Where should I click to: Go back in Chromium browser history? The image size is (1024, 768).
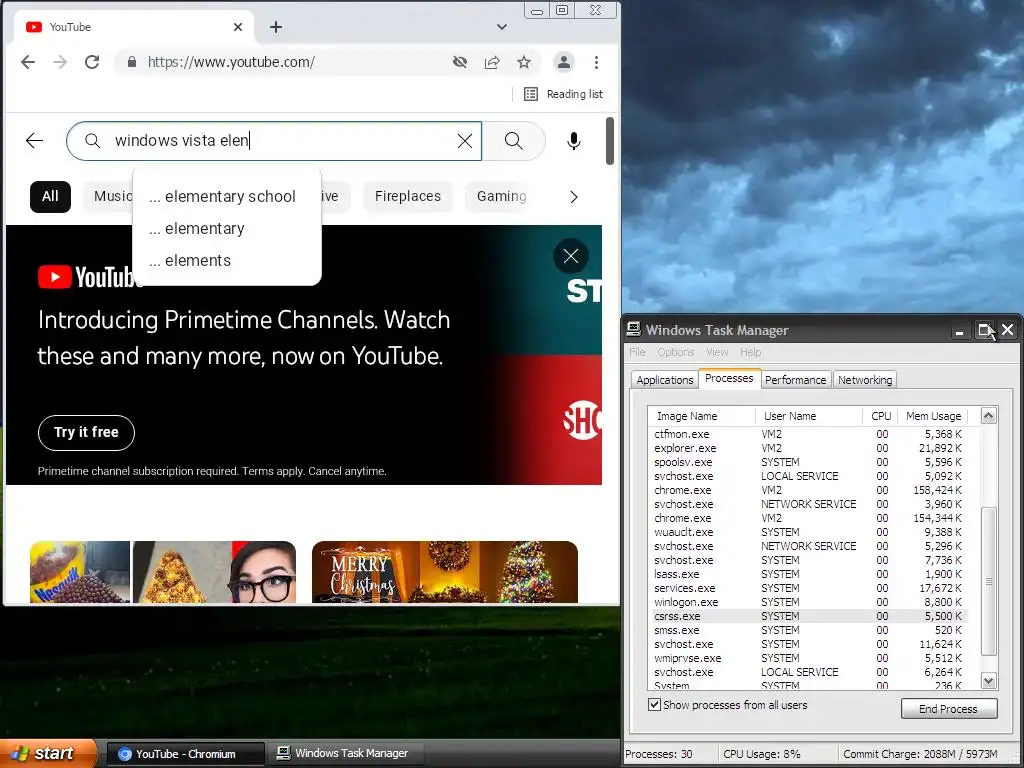click(x=28, y=62)
